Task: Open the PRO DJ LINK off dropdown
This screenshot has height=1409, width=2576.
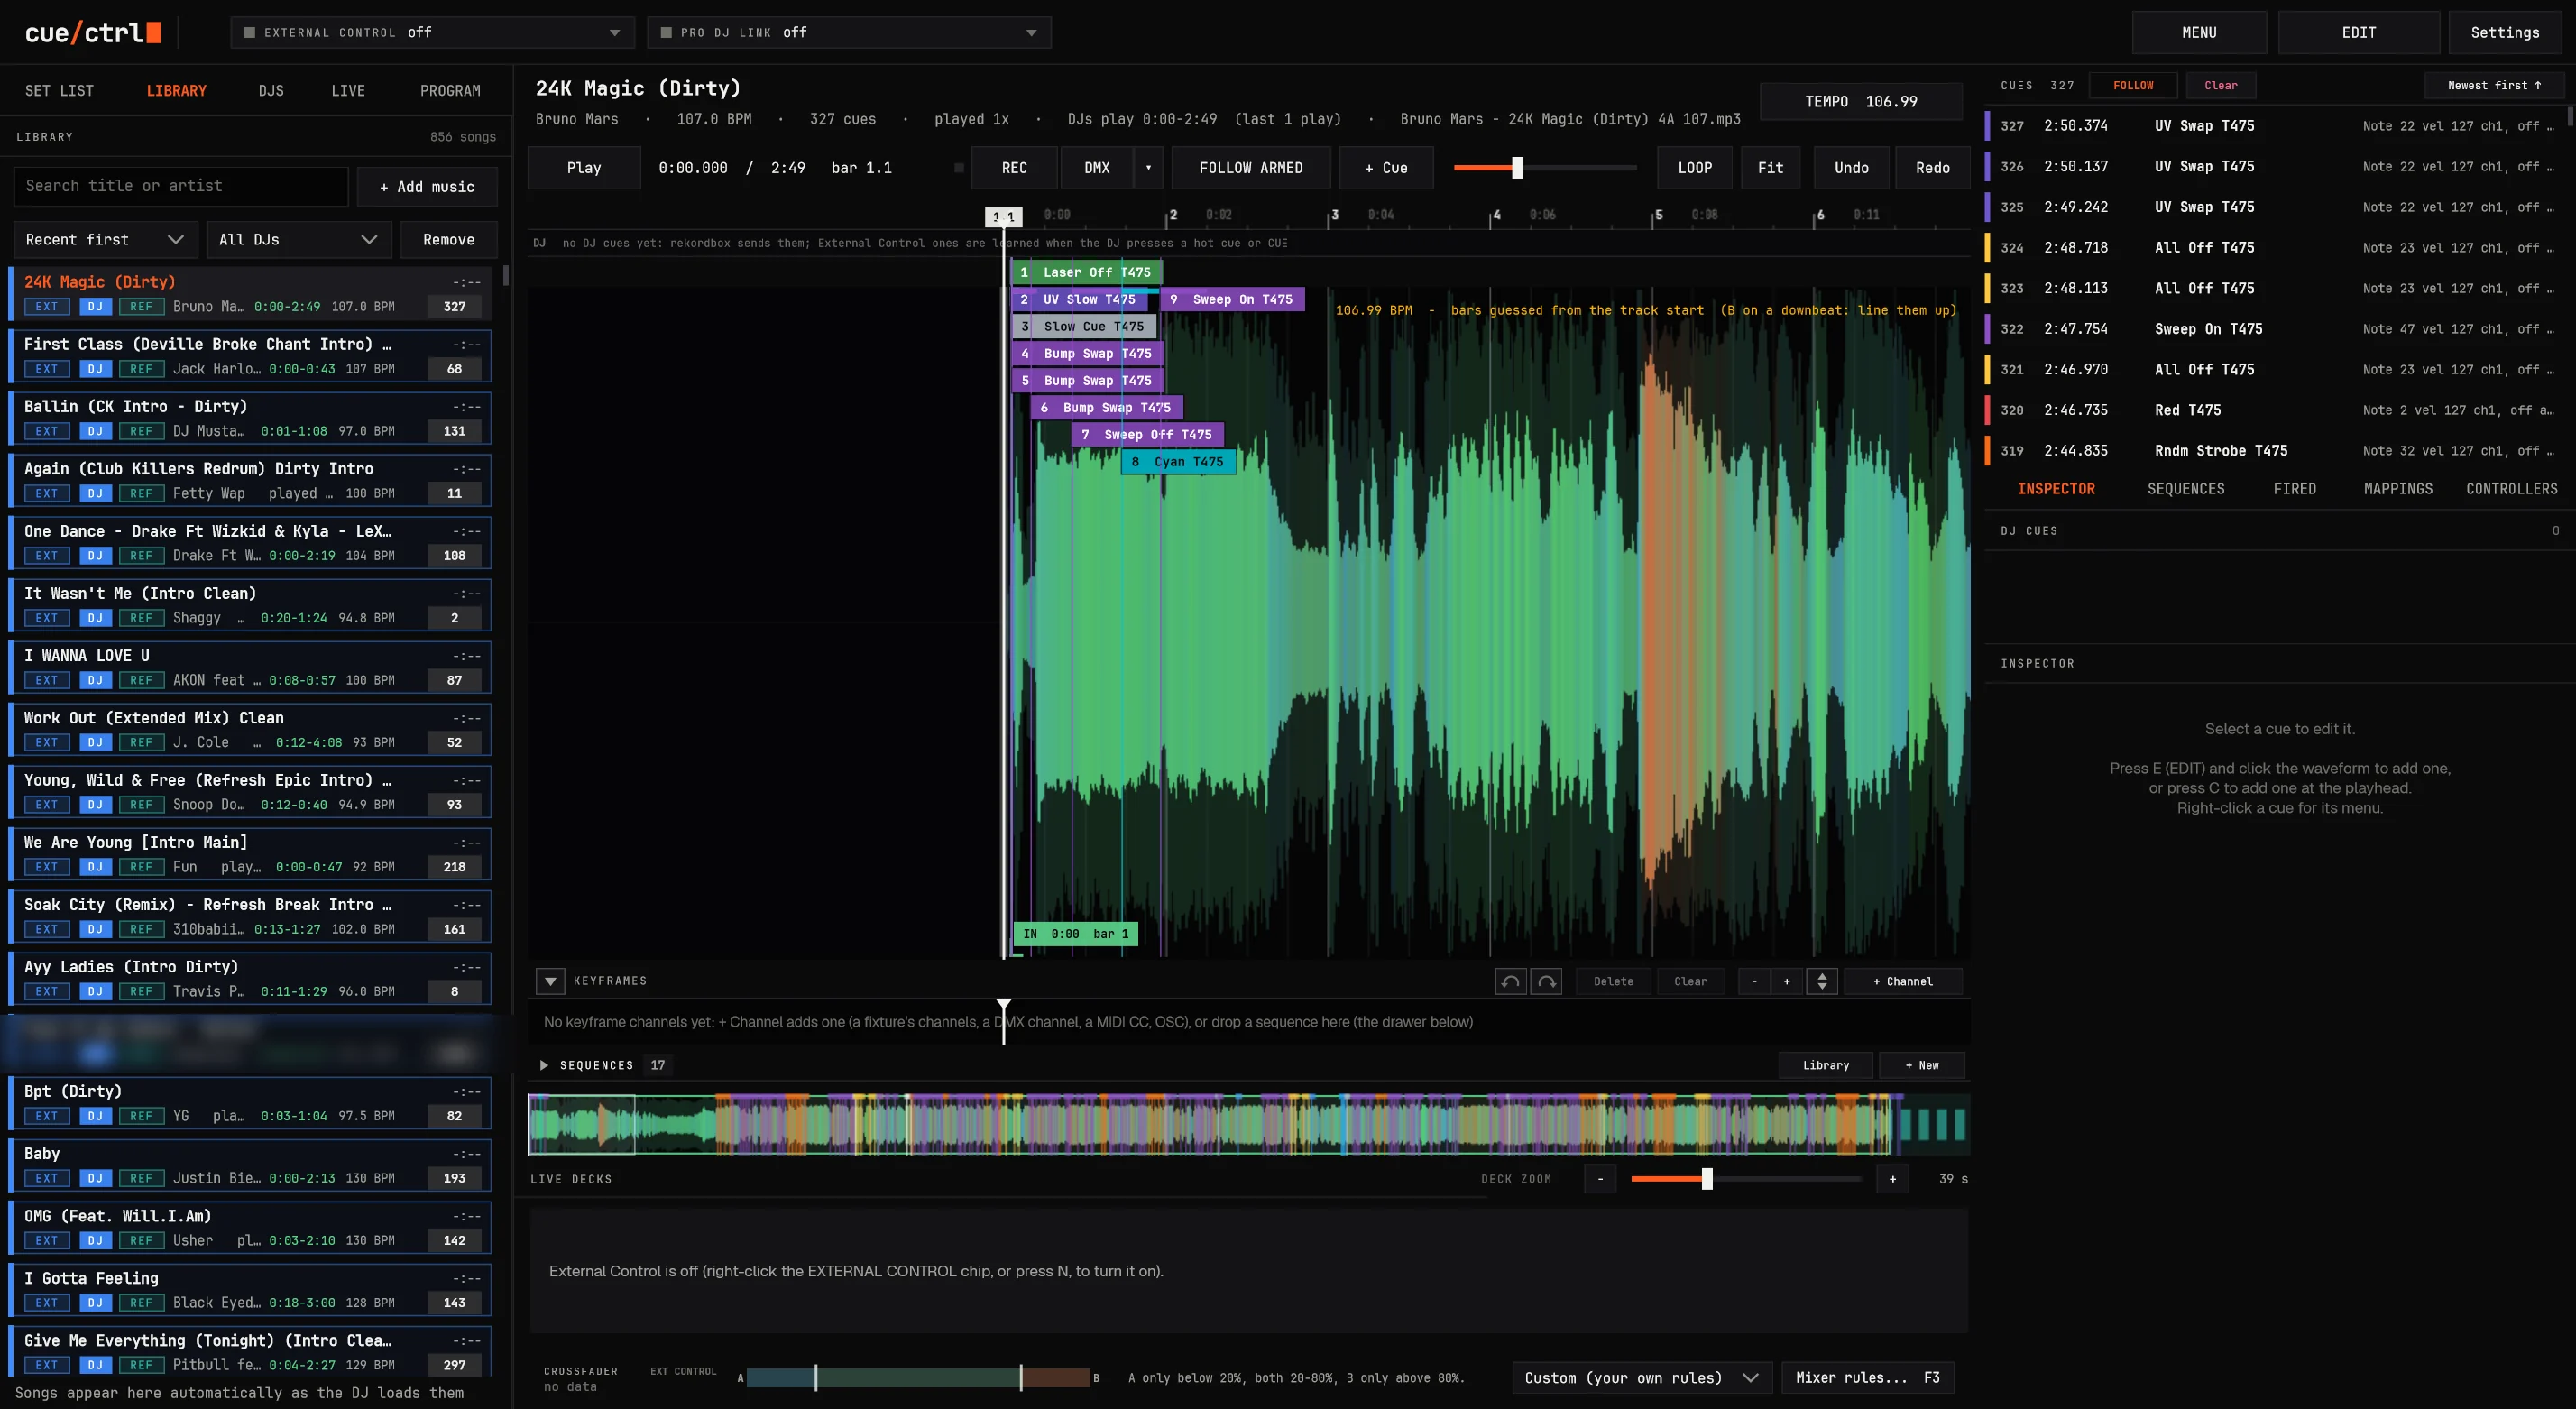Action: (848, 33)
